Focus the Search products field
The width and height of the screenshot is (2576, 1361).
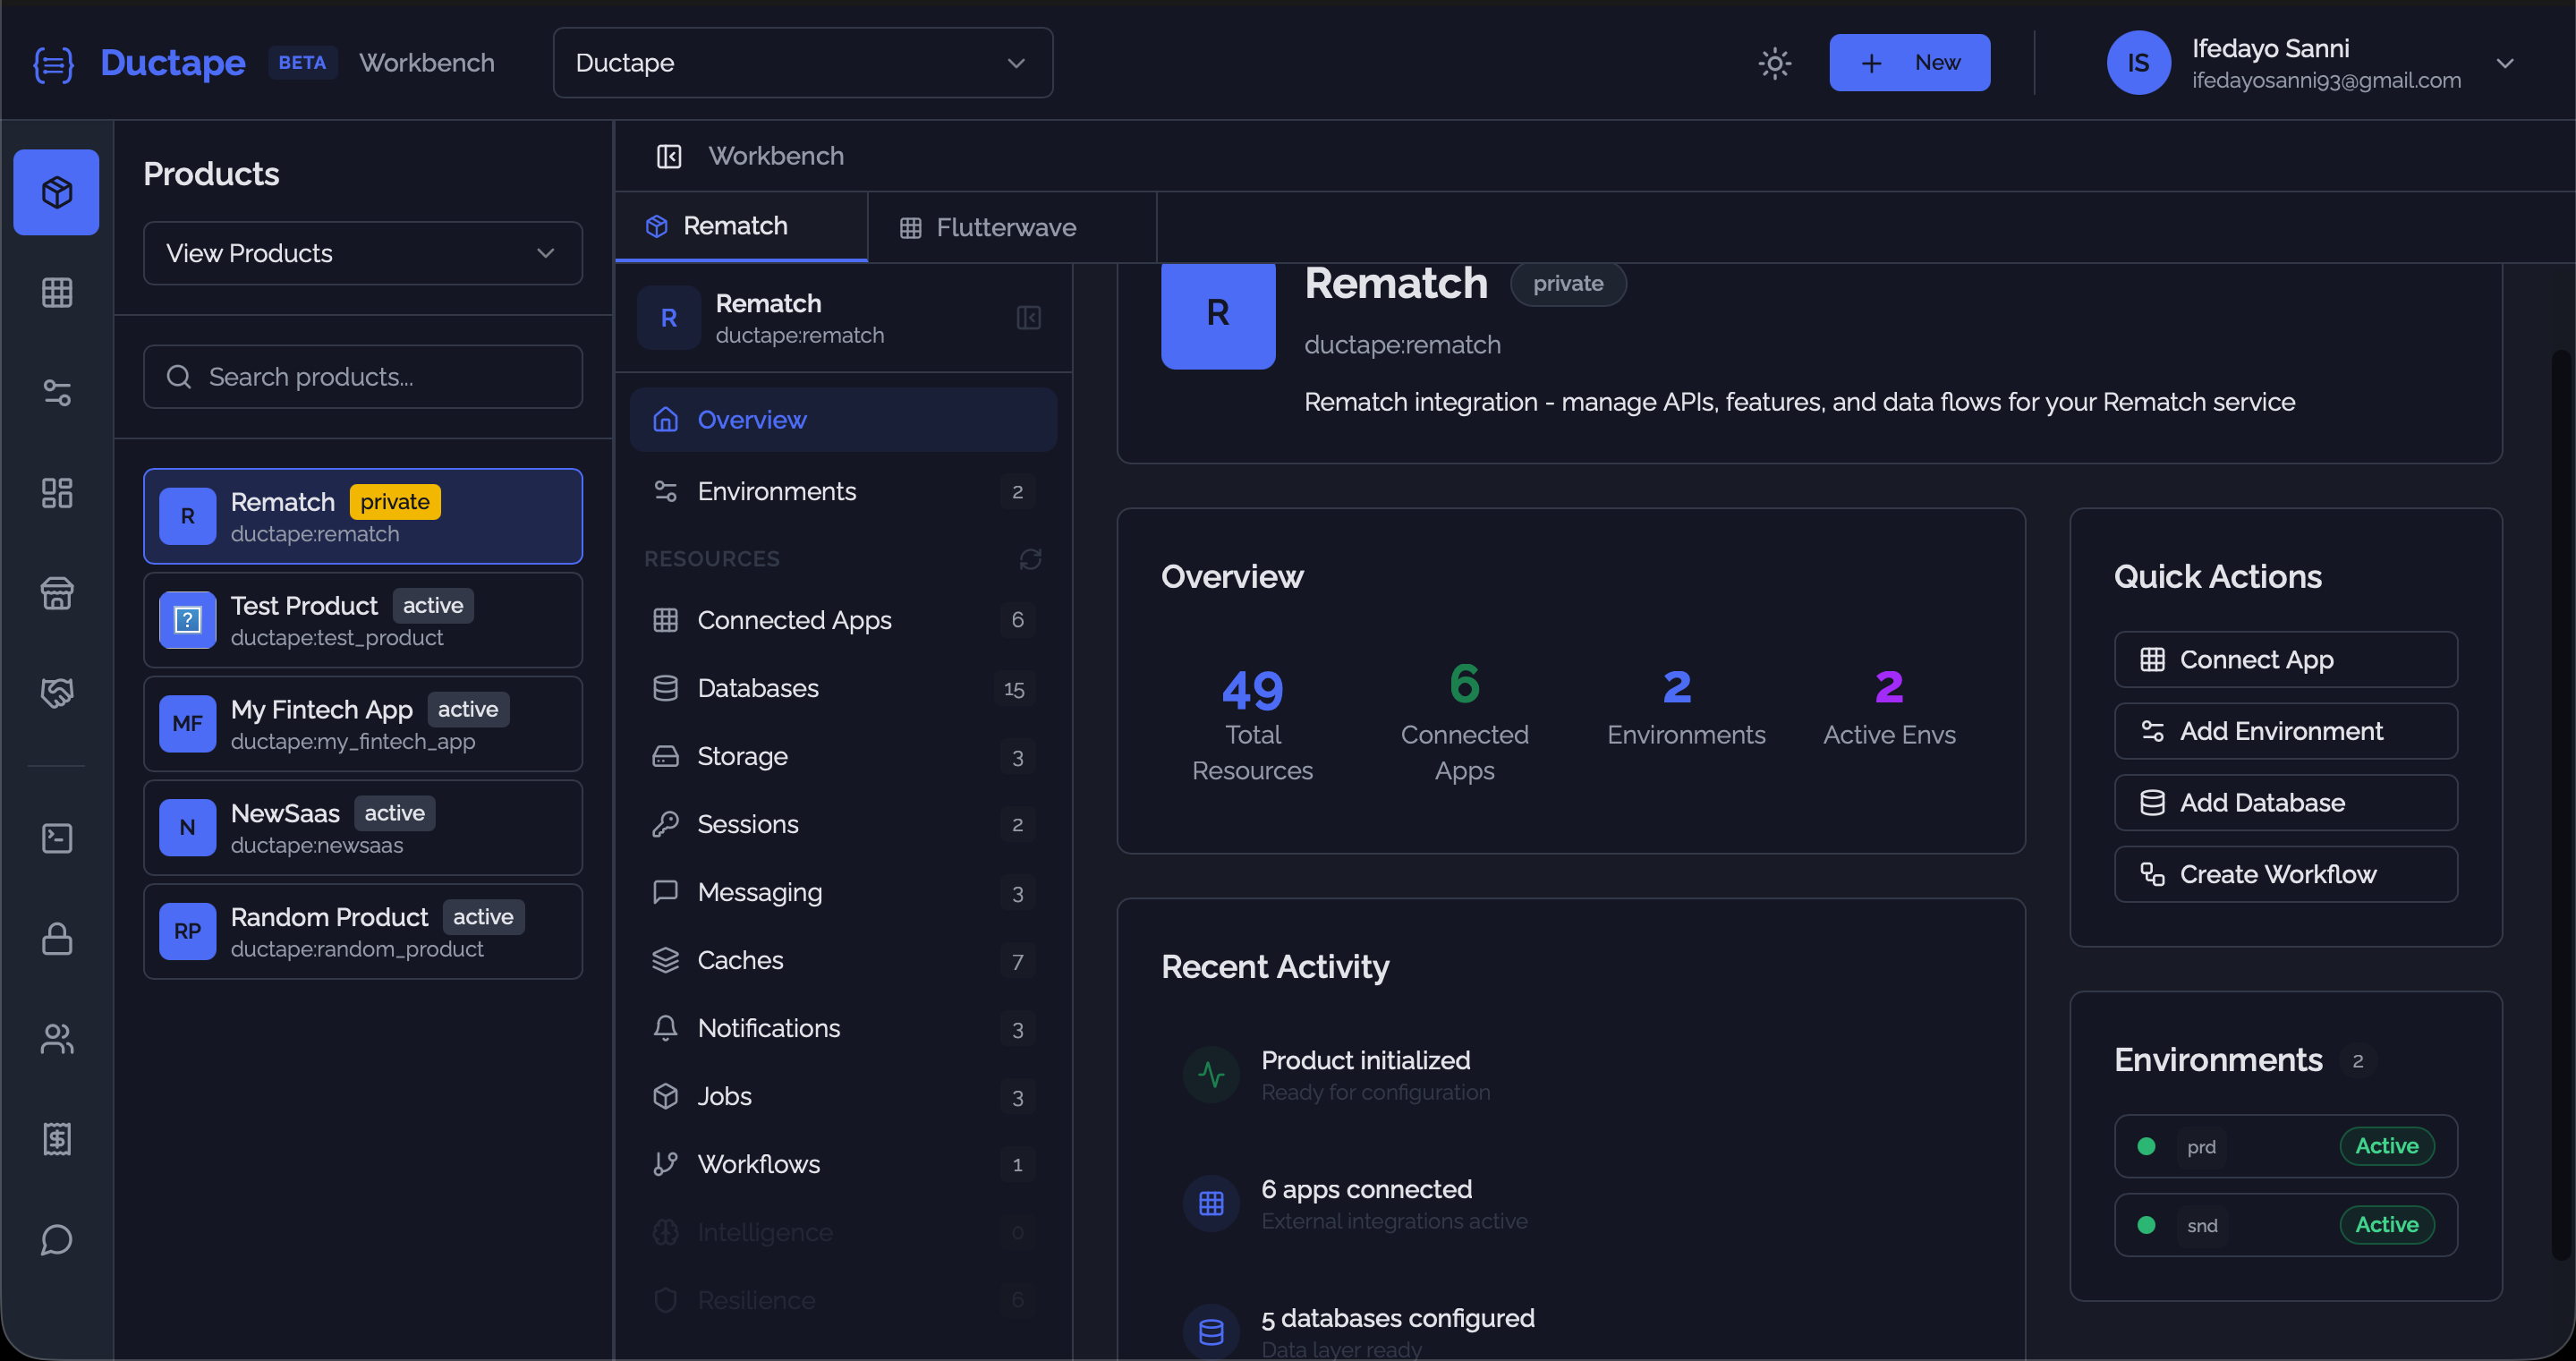[x=362, y=377]
